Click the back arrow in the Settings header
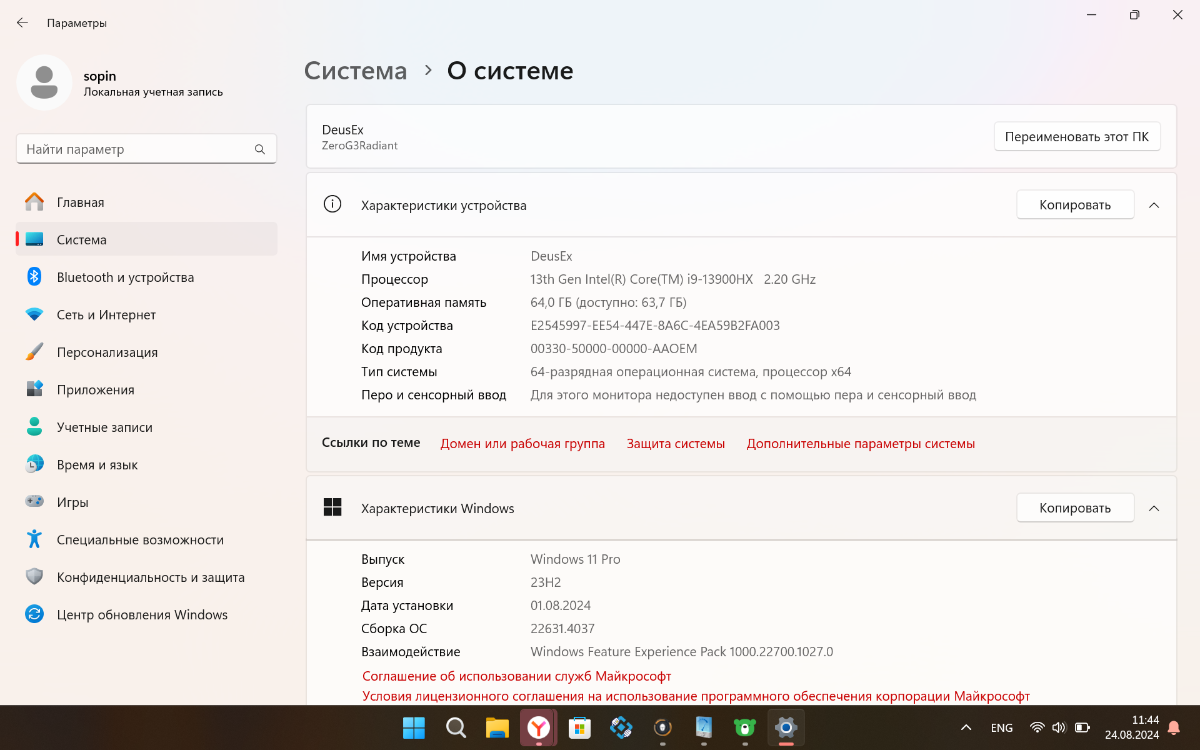 [22, 22]
